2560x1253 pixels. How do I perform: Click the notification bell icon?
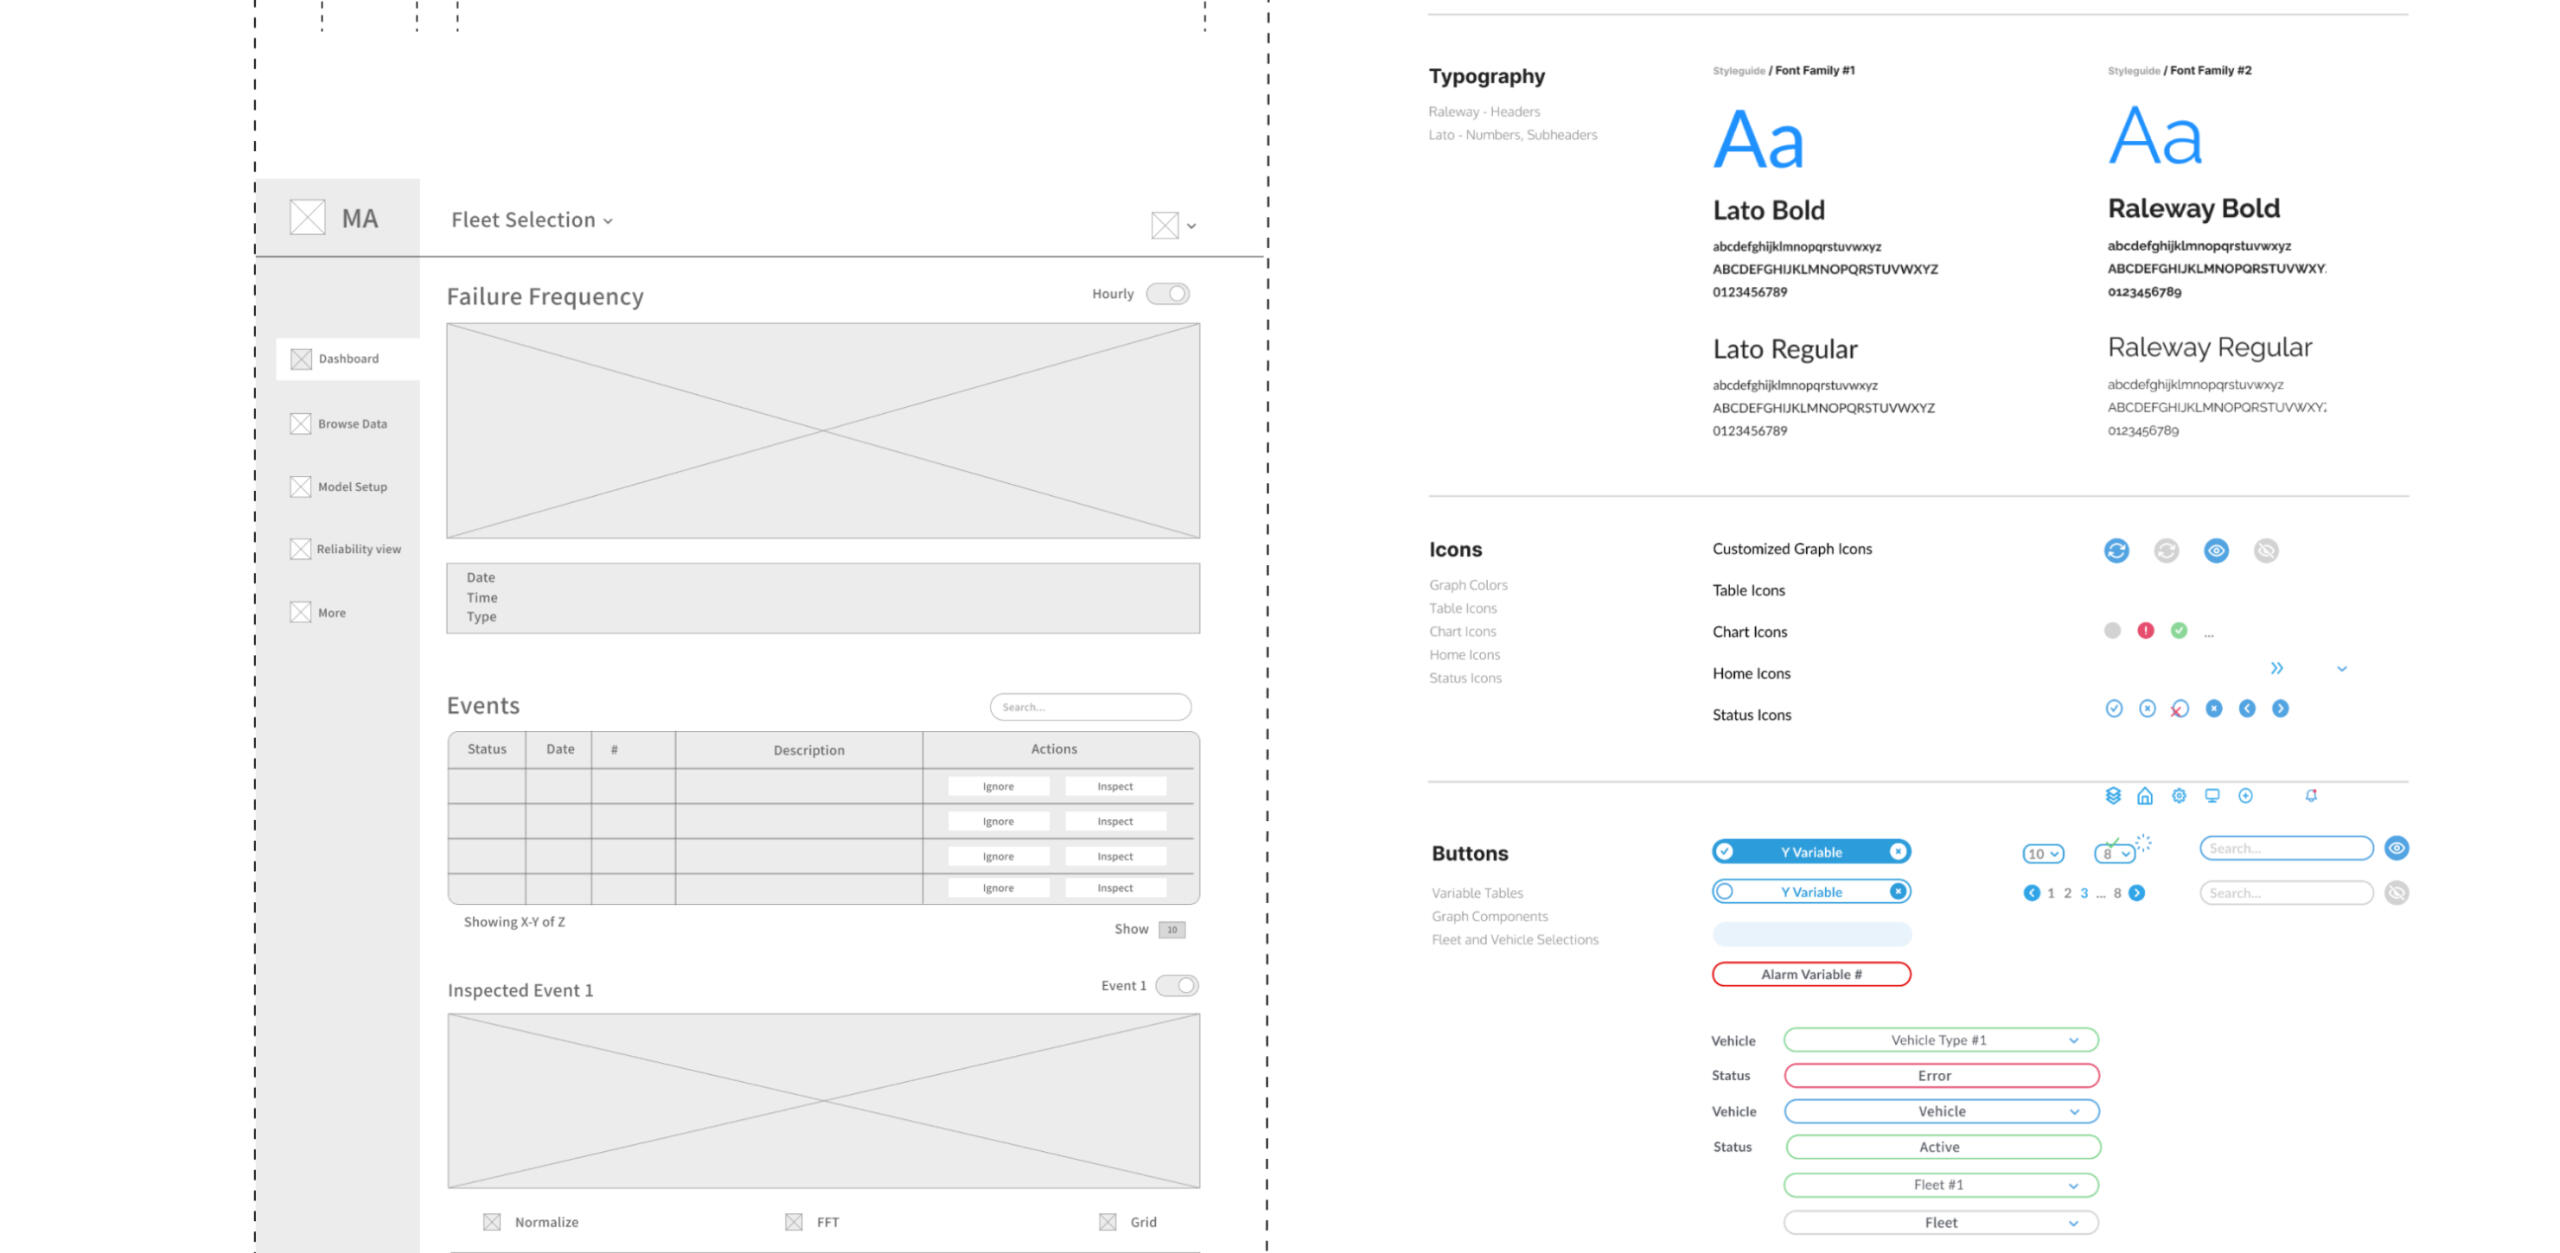tap(2311, 796)
